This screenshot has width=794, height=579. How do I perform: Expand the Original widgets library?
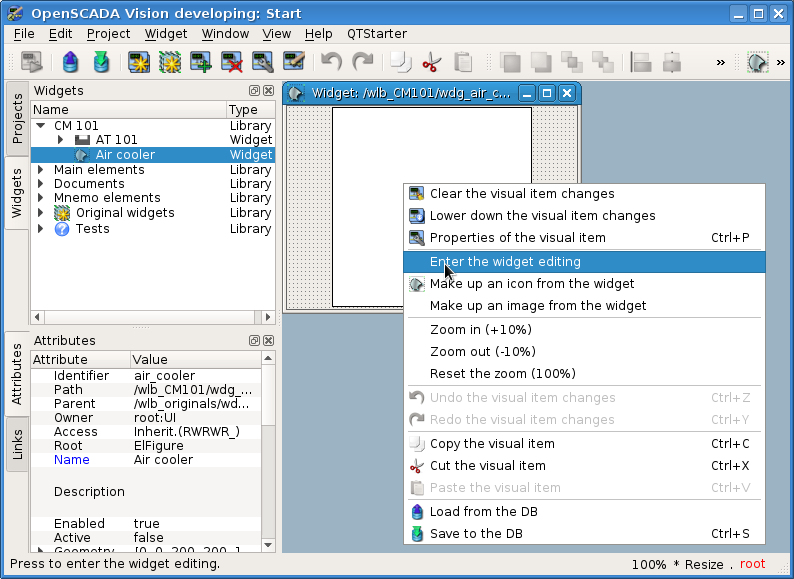41,213
